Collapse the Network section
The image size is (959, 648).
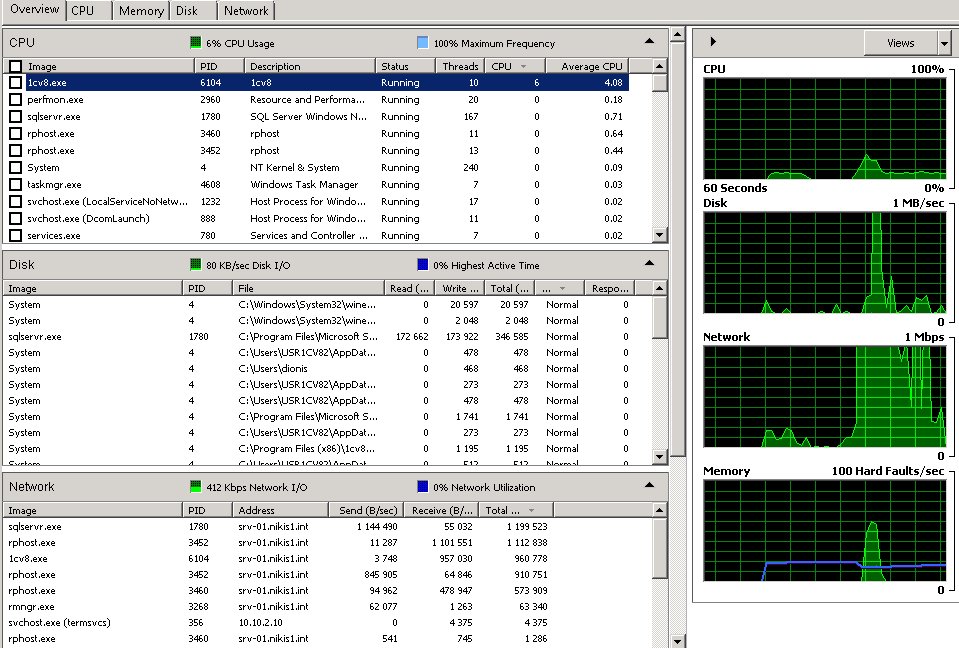pos(650,485)
